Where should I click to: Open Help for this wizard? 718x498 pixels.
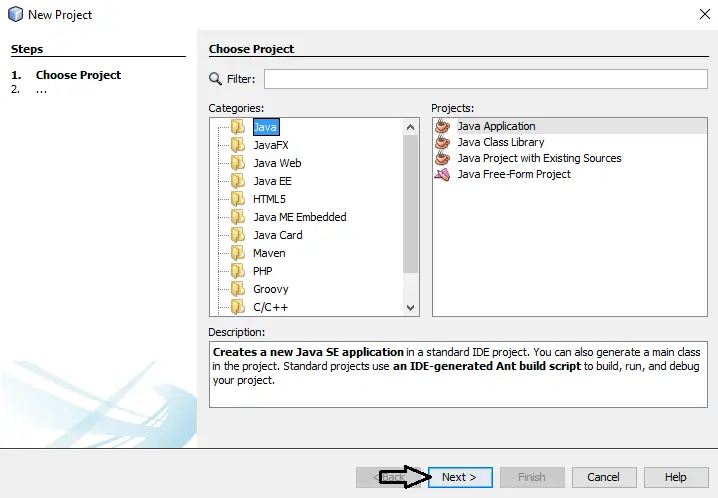[676, 477]
